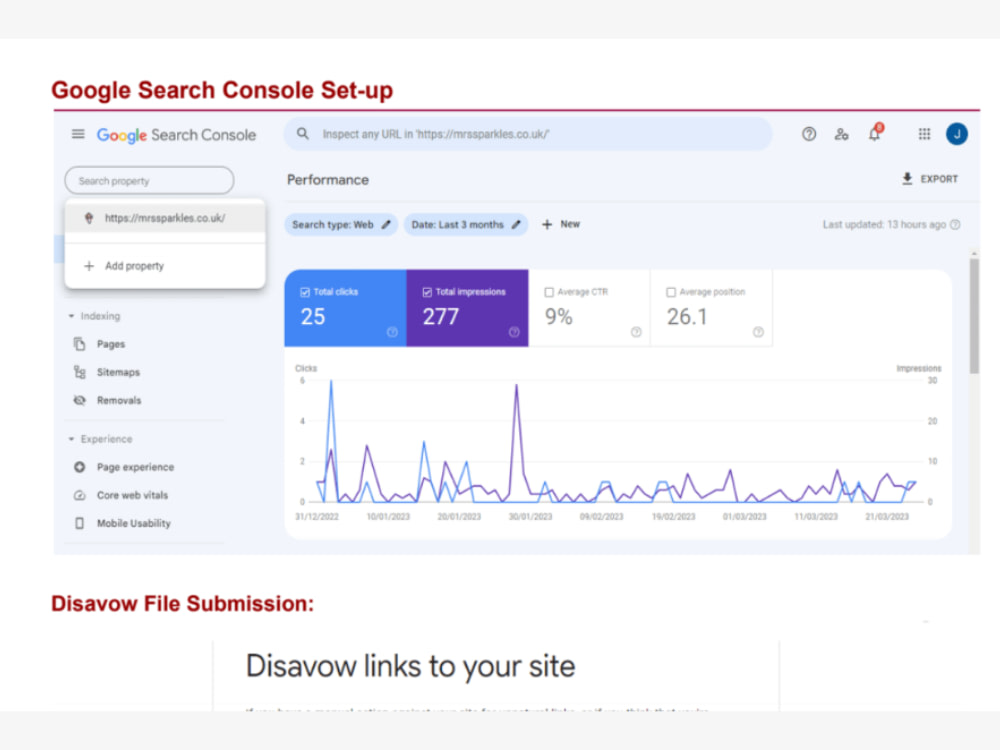Click the 31/12/2022 date on chart axis
Viewport: 1000px width, 750px height.
(316, 517)
